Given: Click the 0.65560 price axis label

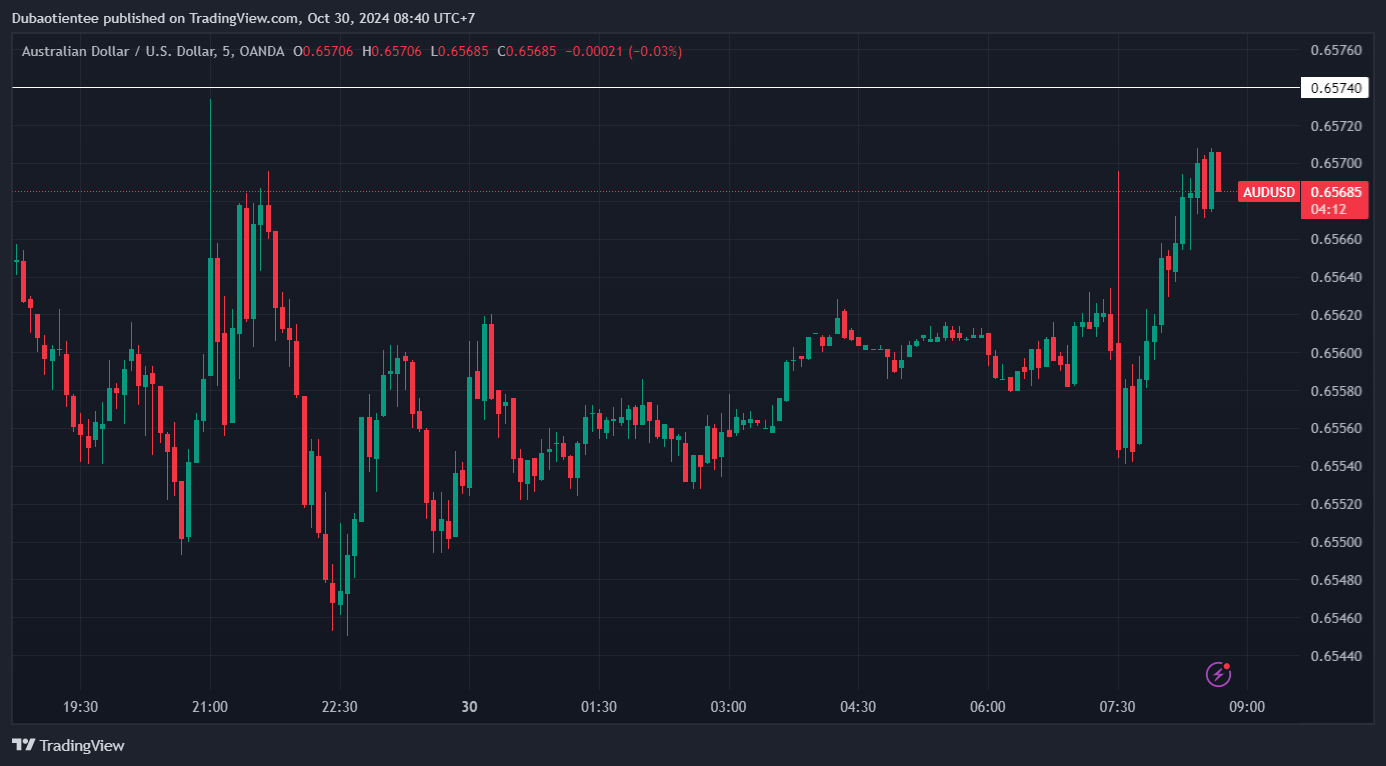Looking at the screenshot, I should [1335, 428].
